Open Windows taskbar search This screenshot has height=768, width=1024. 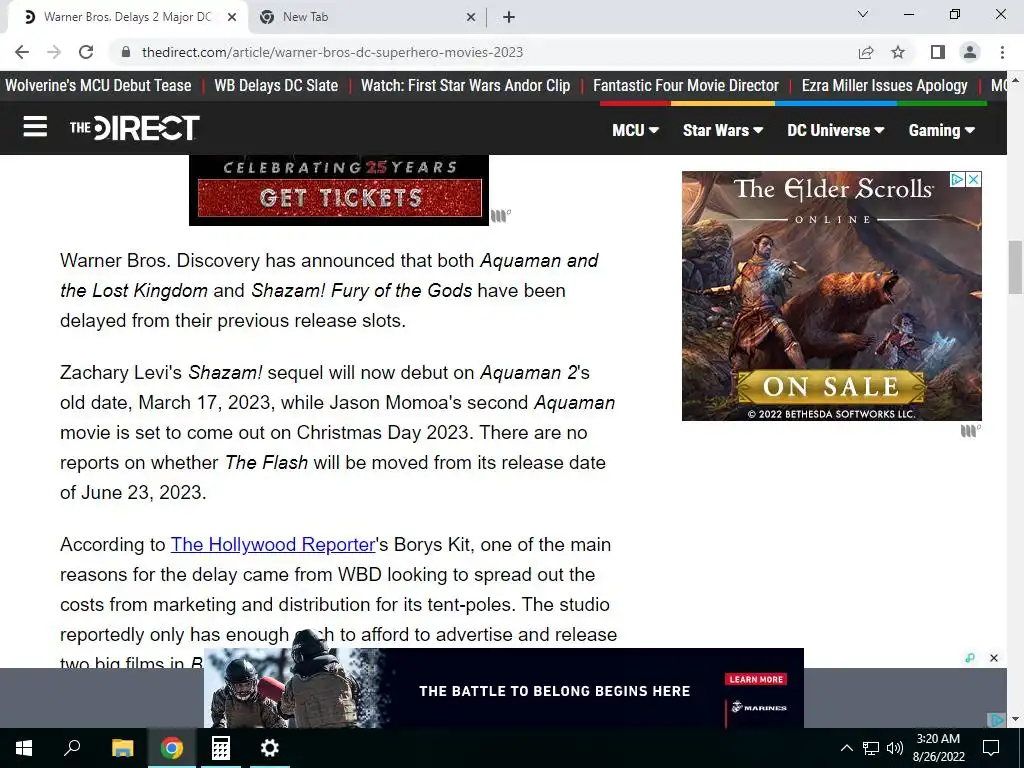72,748
